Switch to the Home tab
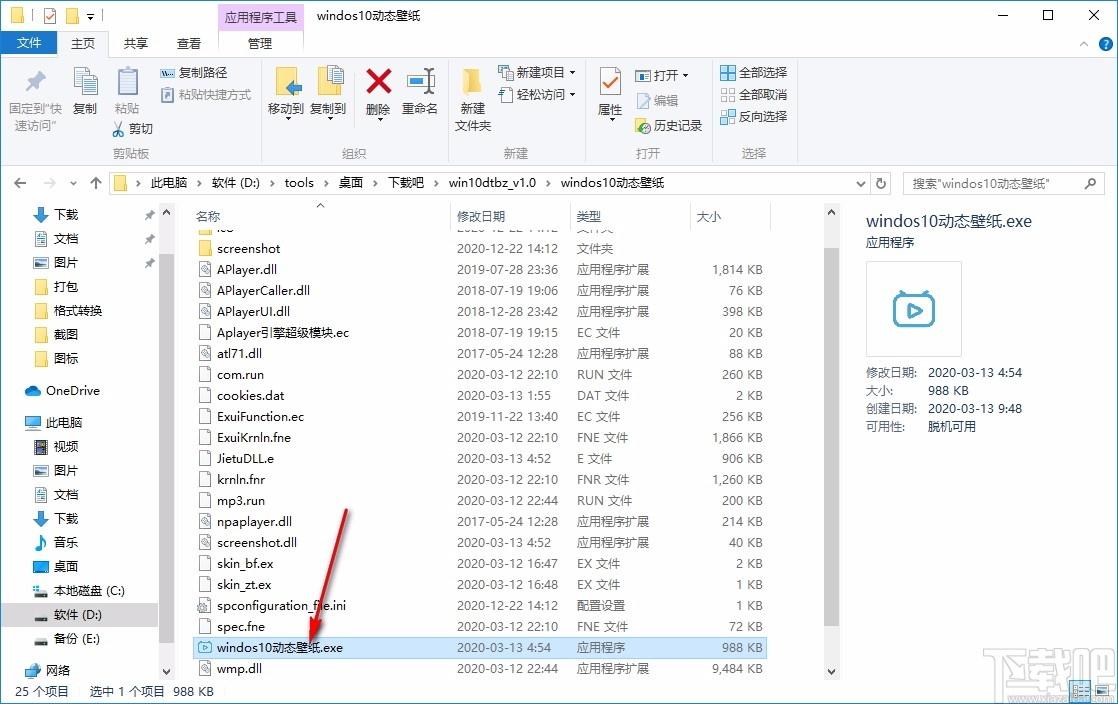Screen dimensions: 1118x704 pos(83,44)
